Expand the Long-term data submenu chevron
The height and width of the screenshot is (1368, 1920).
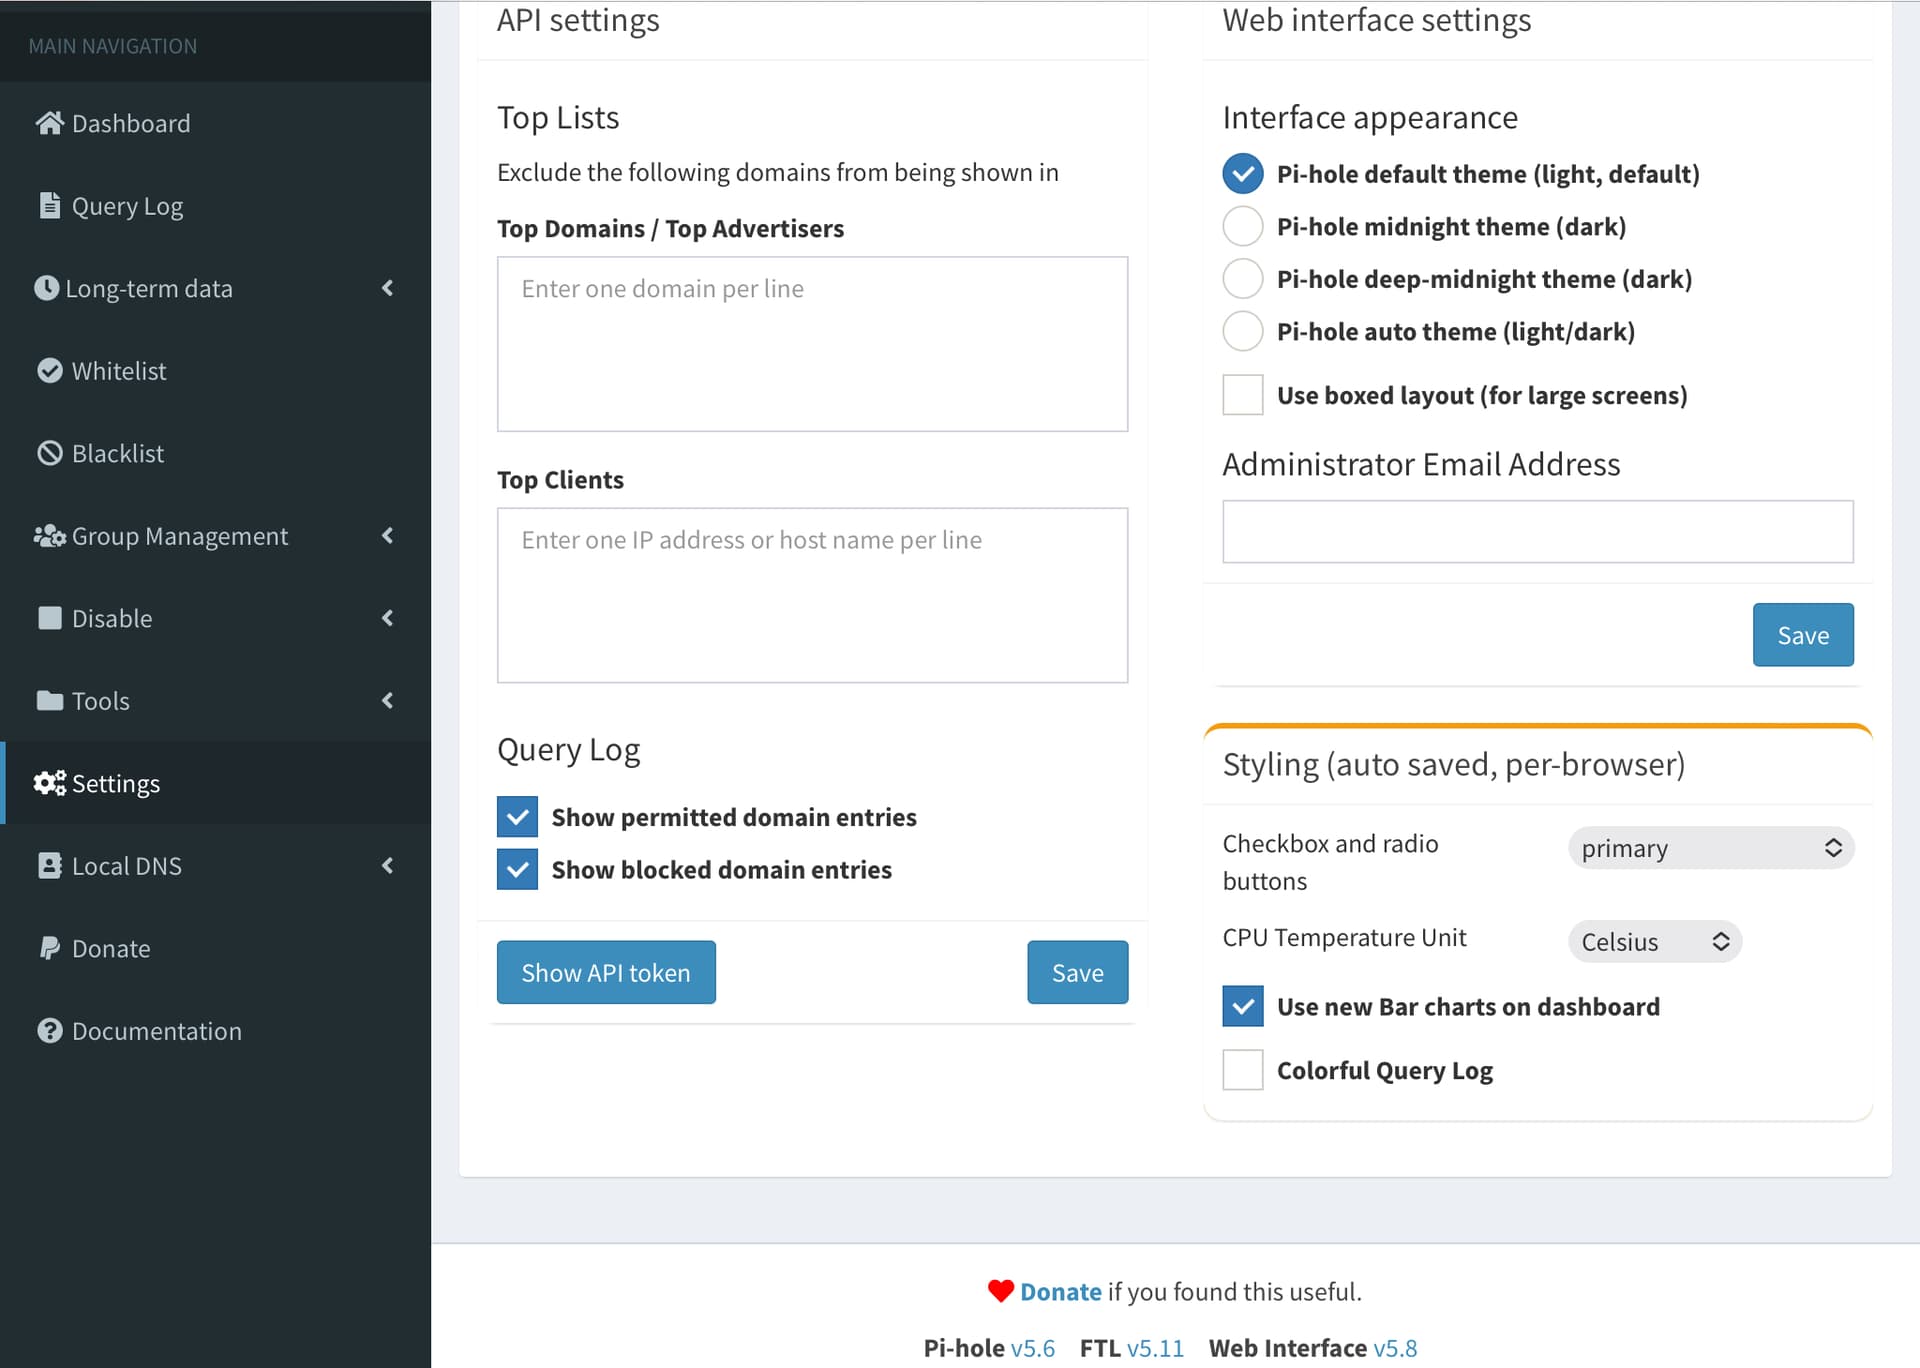pyautogui.click(x=388, y=288)
